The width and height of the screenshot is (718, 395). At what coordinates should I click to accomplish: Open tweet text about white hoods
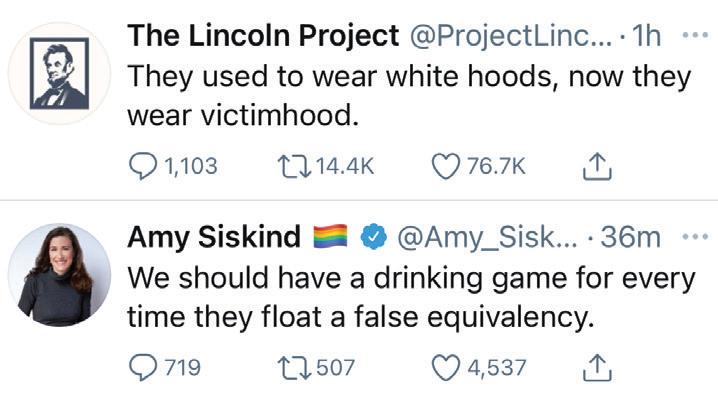click(409, 95)
